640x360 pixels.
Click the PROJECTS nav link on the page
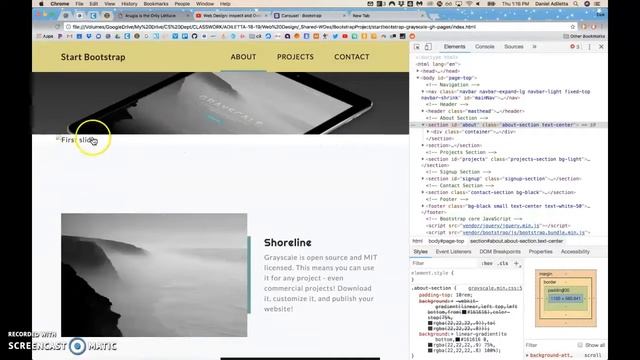point(296,57)
